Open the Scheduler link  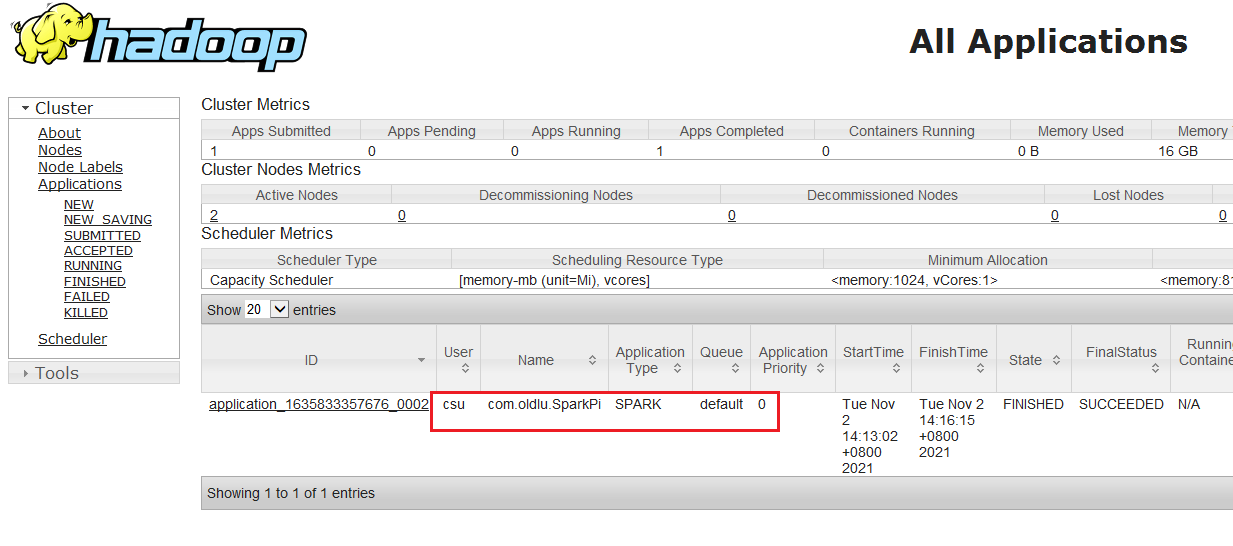coord(72,339)
